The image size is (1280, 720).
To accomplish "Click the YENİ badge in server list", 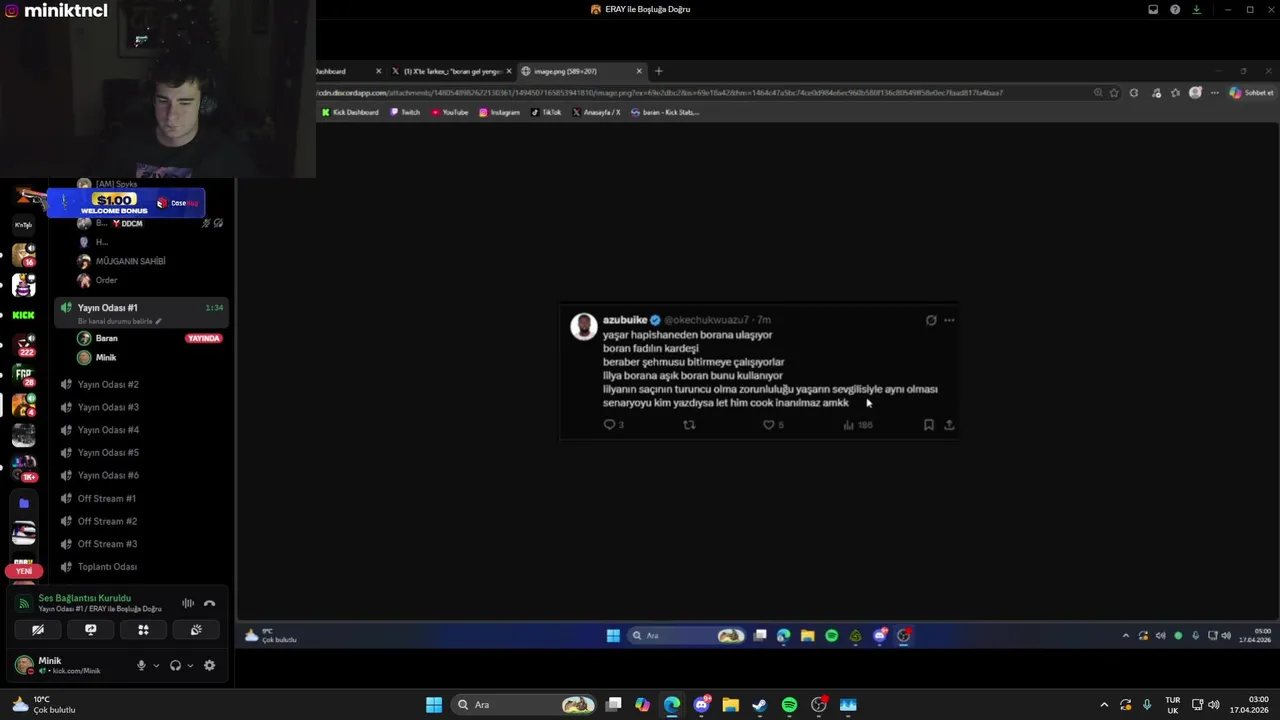I will pos(23,571).
